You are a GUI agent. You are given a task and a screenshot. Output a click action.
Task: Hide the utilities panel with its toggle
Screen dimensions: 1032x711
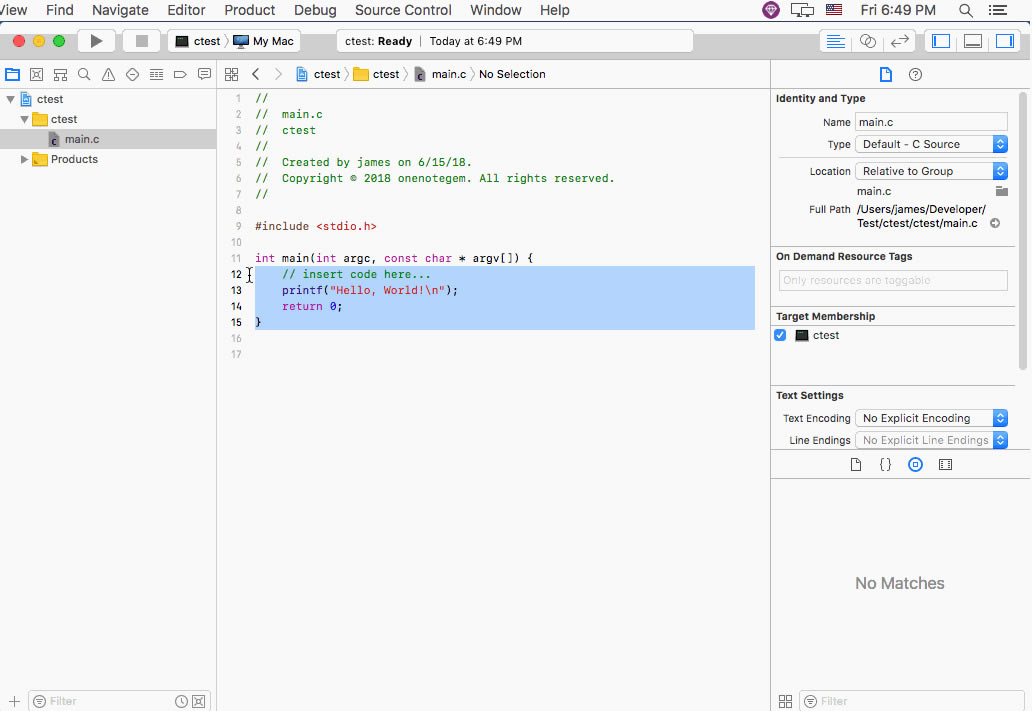[1003, 40]
